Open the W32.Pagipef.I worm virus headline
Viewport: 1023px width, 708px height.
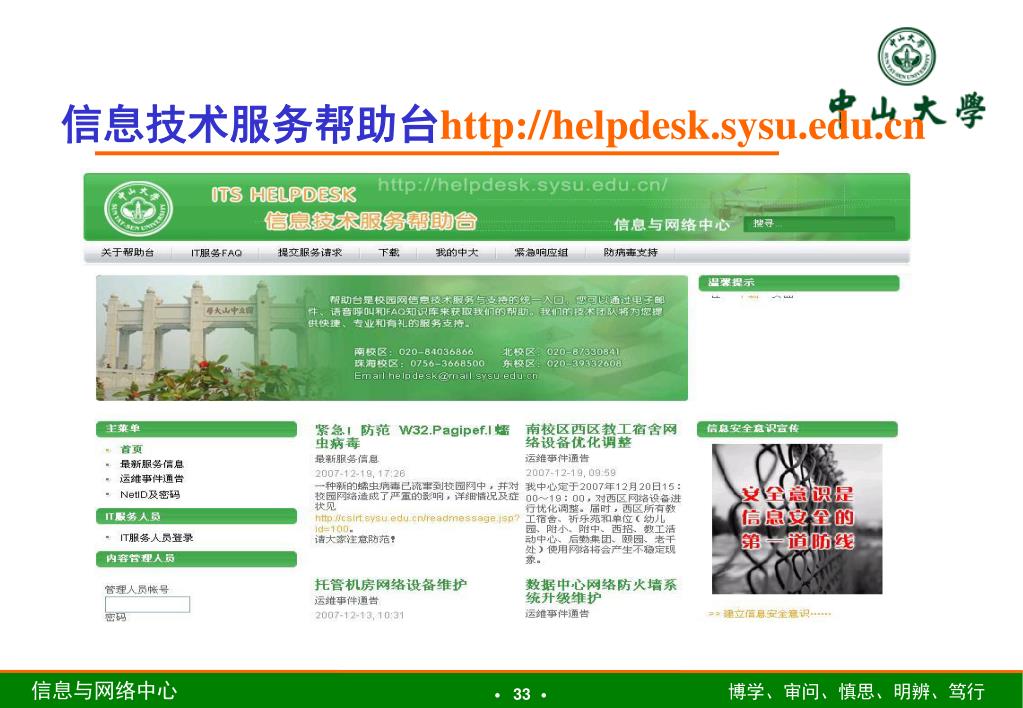(x=412, y=436)
